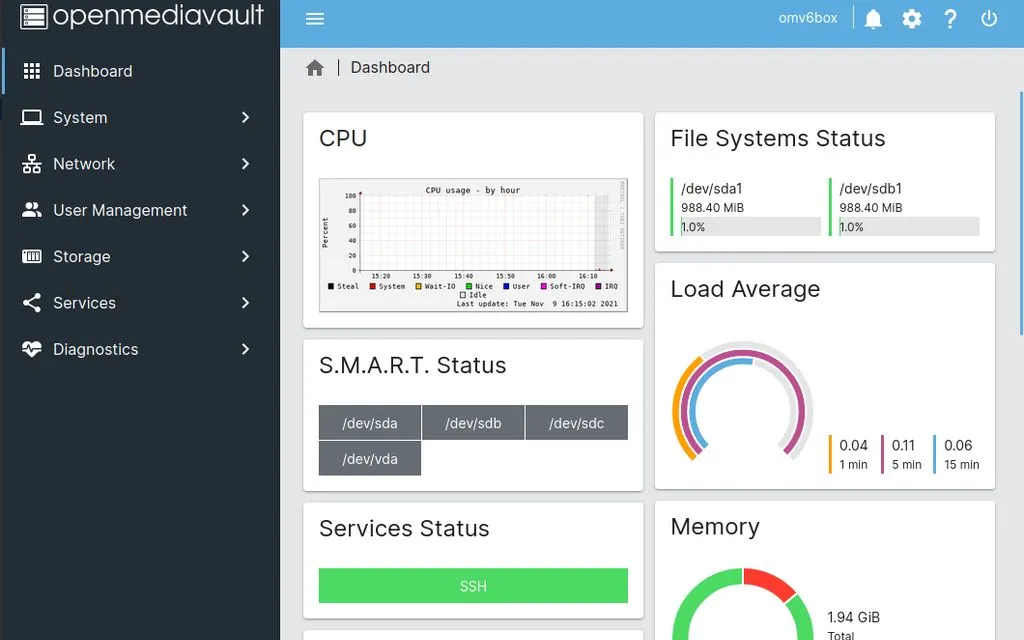Viewport: 1024px width, 640px height.
Task: Click the Services share icon in sidebar
Action: pyautogui.click(x=30, y=302)
